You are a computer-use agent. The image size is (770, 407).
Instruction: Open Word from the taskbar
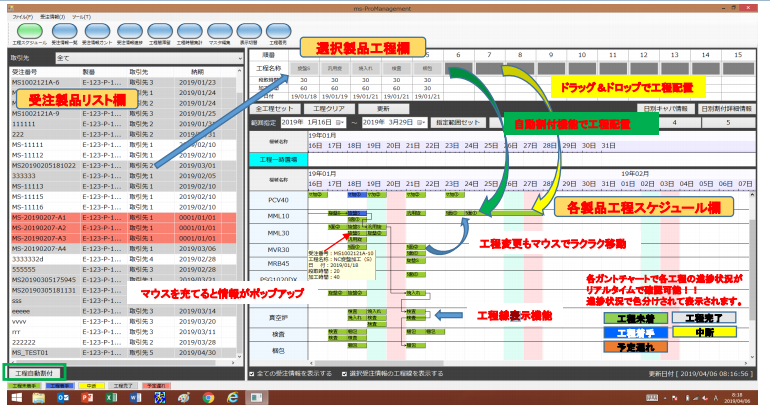pos(136,397)
